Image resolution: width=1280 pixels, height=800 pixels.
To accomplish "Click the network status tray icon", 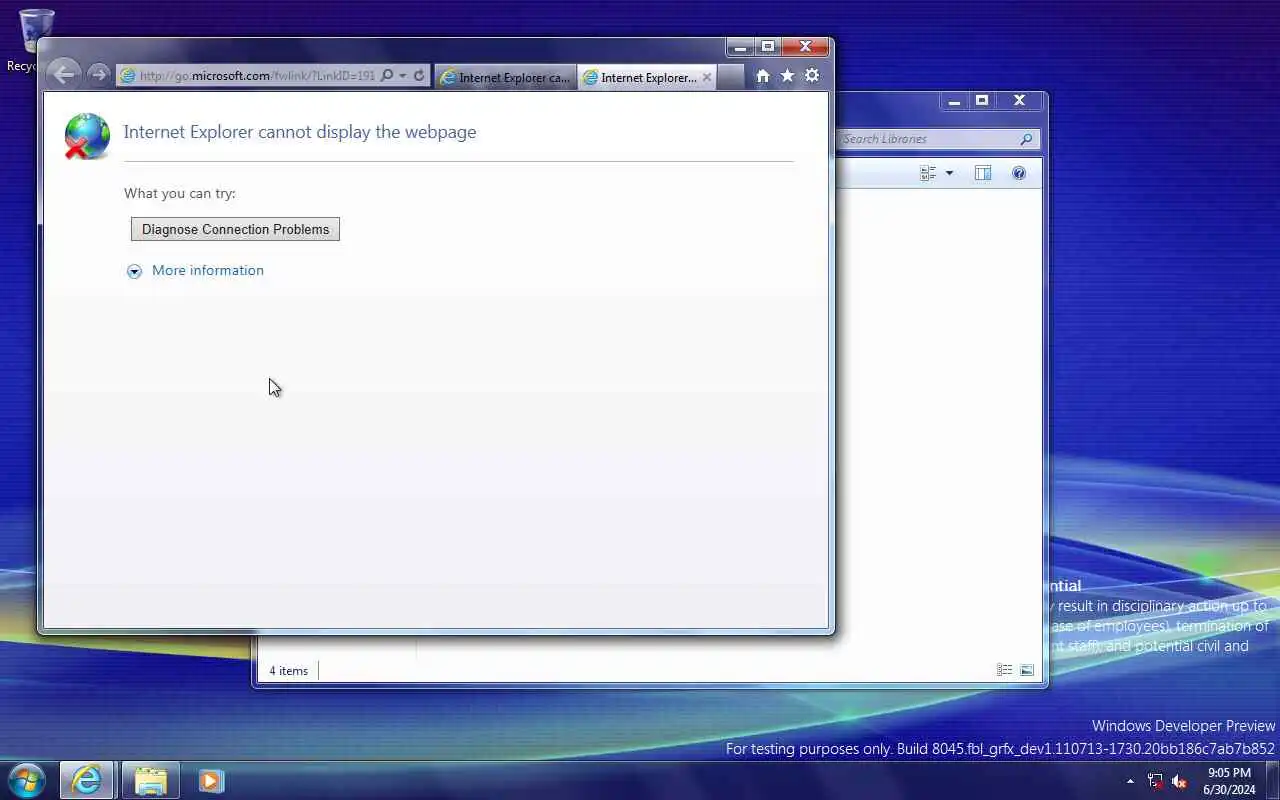I will [x=1155, y=781].
